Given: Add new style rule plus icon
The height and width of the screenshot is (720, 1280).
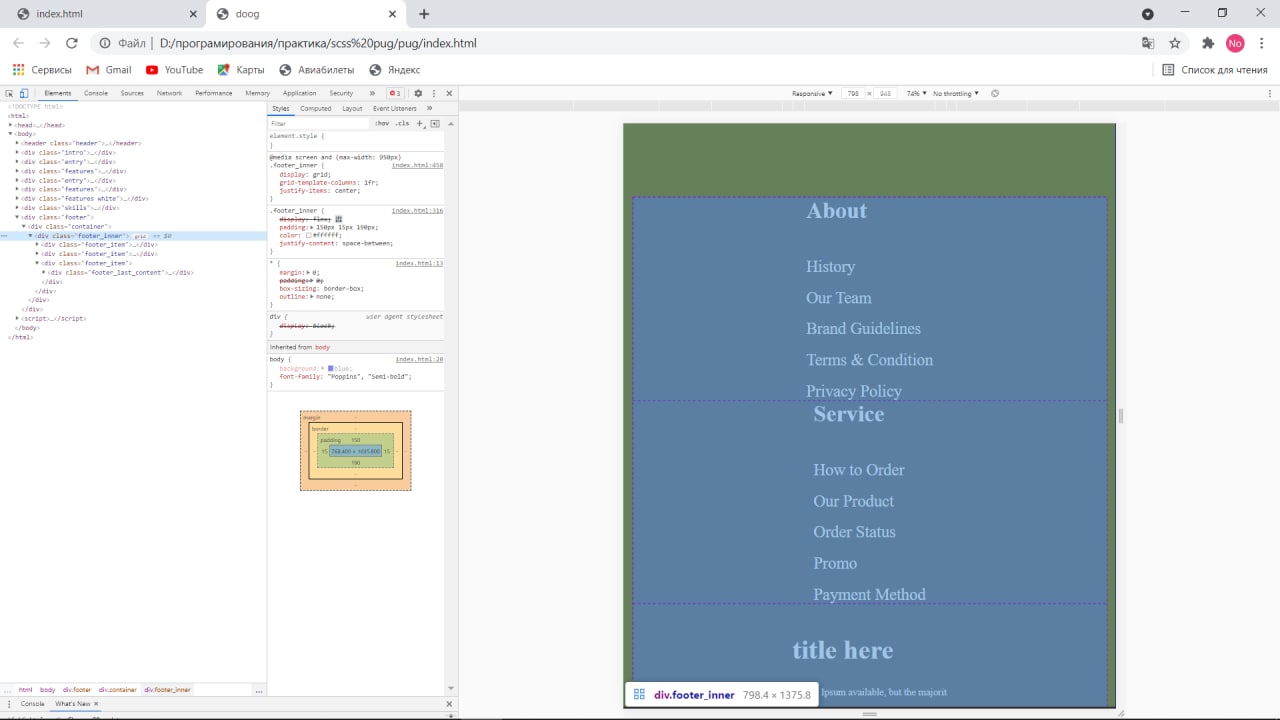Looking at the screenshot, I should (x=420, y=123).
